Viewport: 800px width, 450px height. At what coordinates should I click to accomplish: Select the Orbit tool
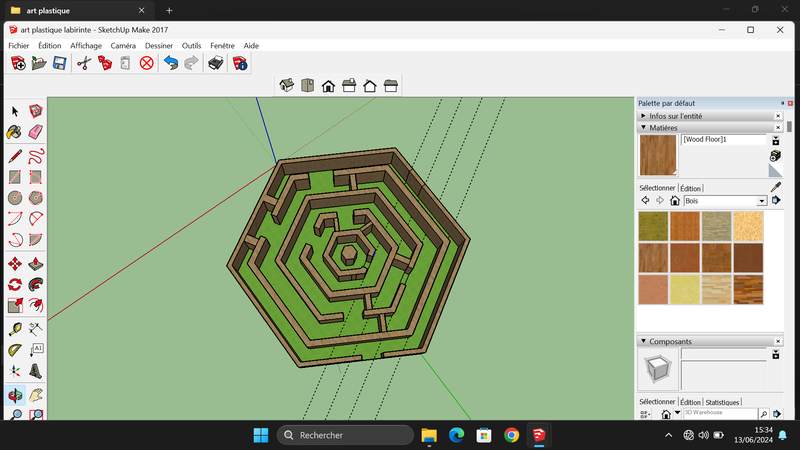(14, 395)
